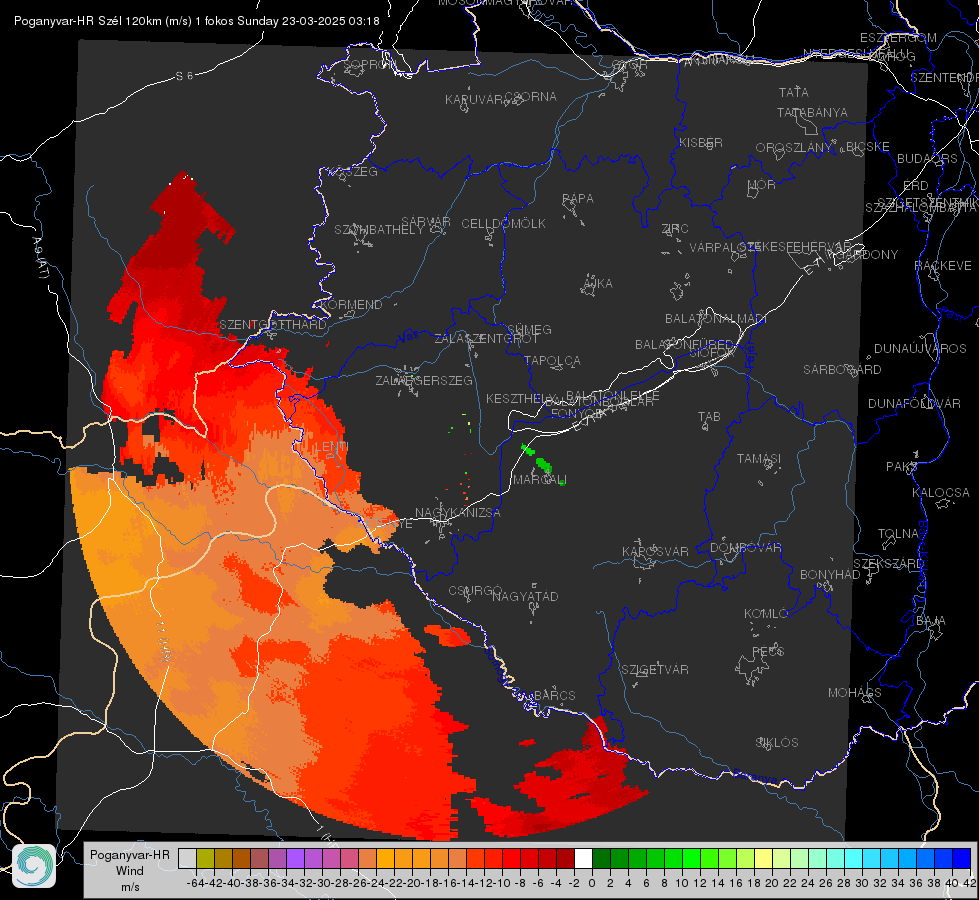
Task: Click the white zero-velocity swatch in the legend
Action: [x=583, y=858]
